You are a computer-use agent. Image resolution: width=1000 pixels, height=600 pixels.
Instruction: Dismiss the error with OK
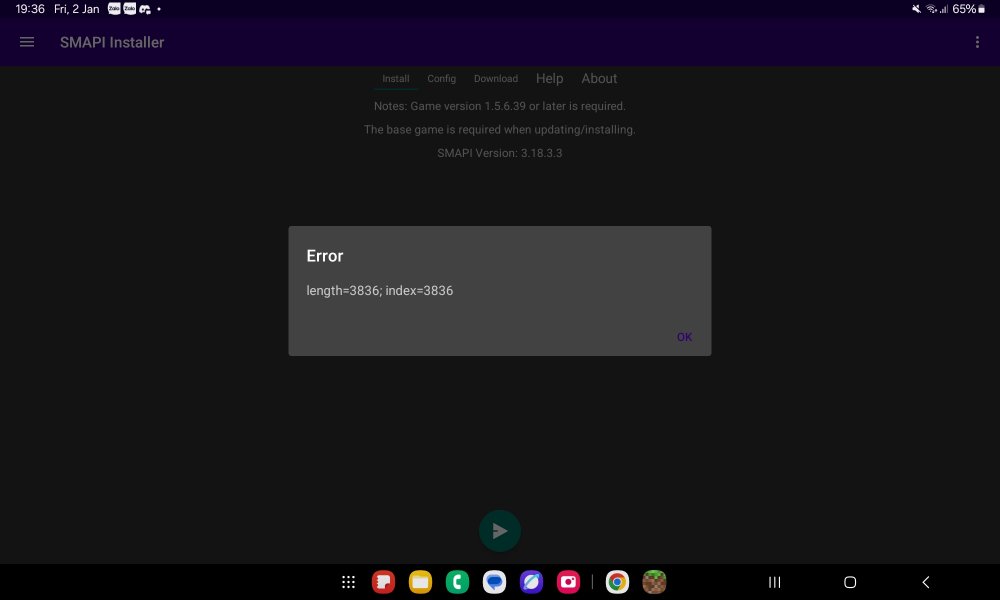pos(684,337)
